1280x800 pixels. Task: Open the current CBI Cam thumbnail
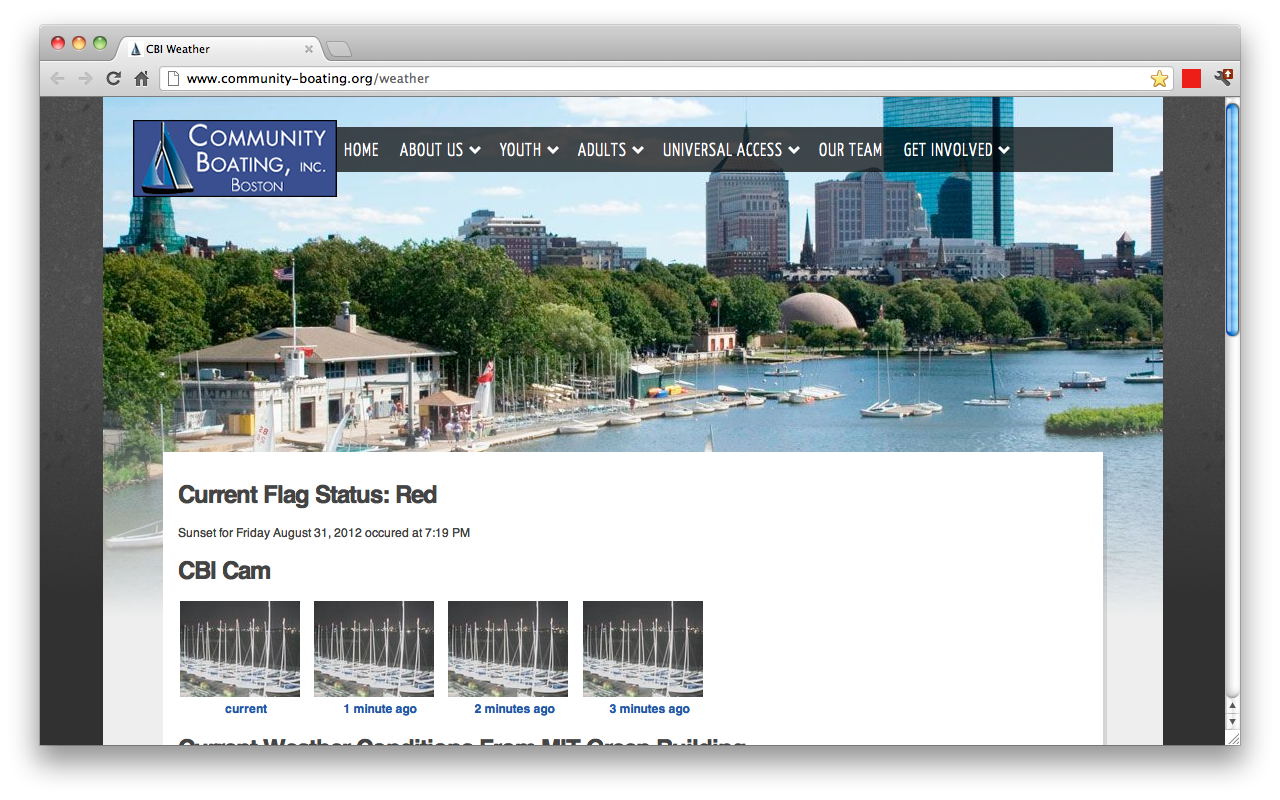click(x=240, y=649)
